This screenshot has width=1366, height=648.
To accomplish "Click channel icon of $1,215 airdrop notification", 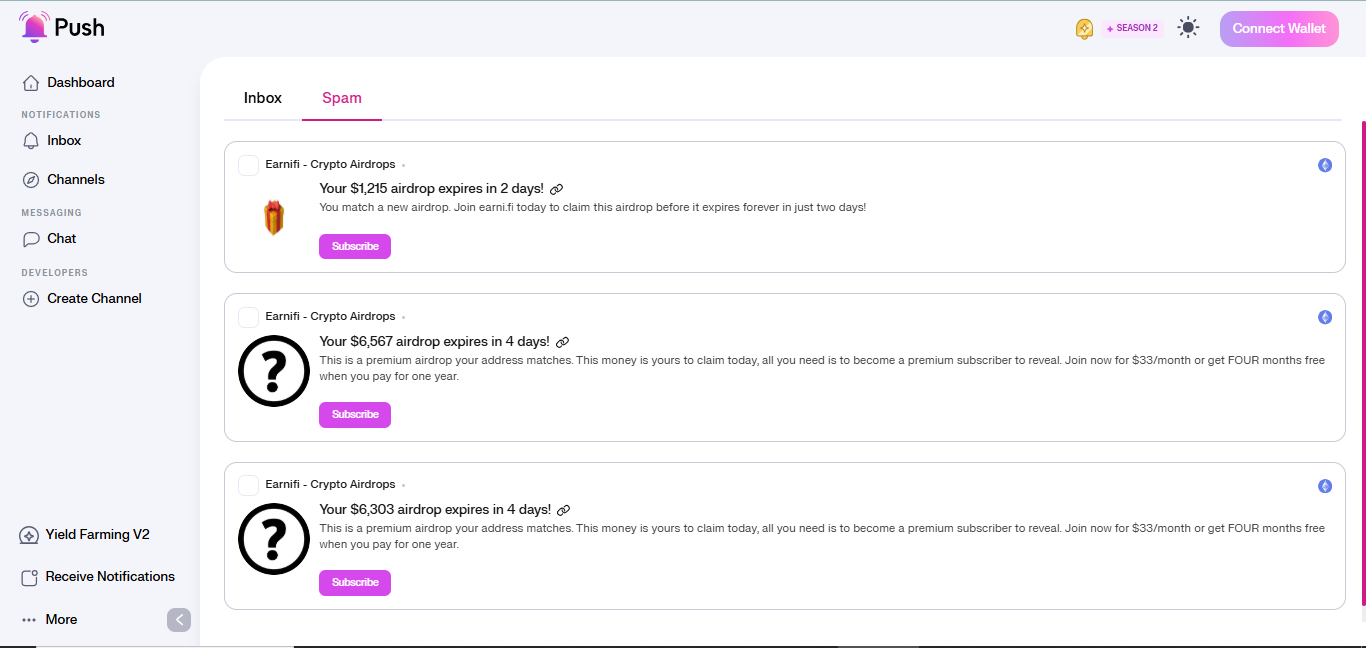I will [249, 165].
